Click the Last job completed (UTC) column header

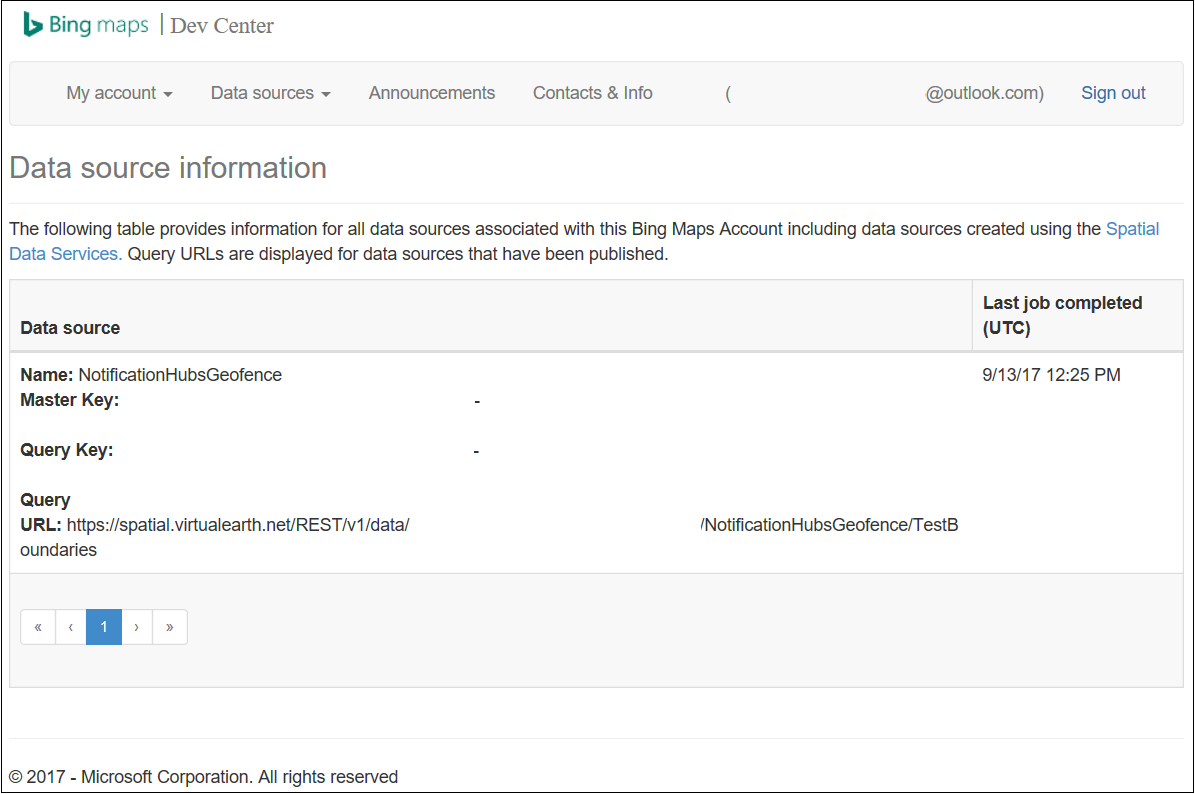click(x=1062, y=315)
